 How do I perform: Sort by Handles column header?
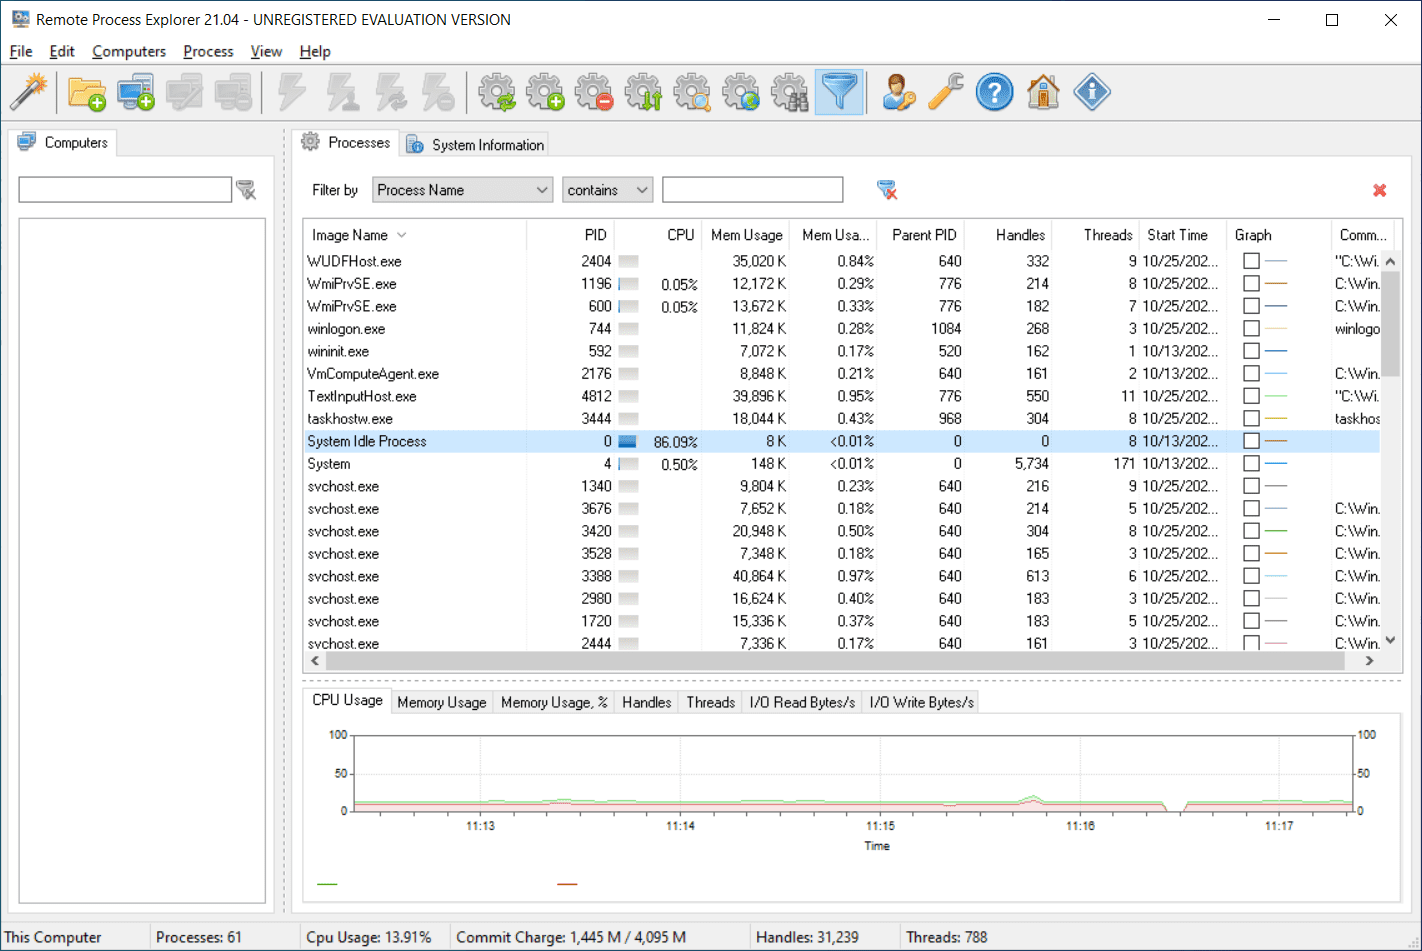click(1010, 235)
